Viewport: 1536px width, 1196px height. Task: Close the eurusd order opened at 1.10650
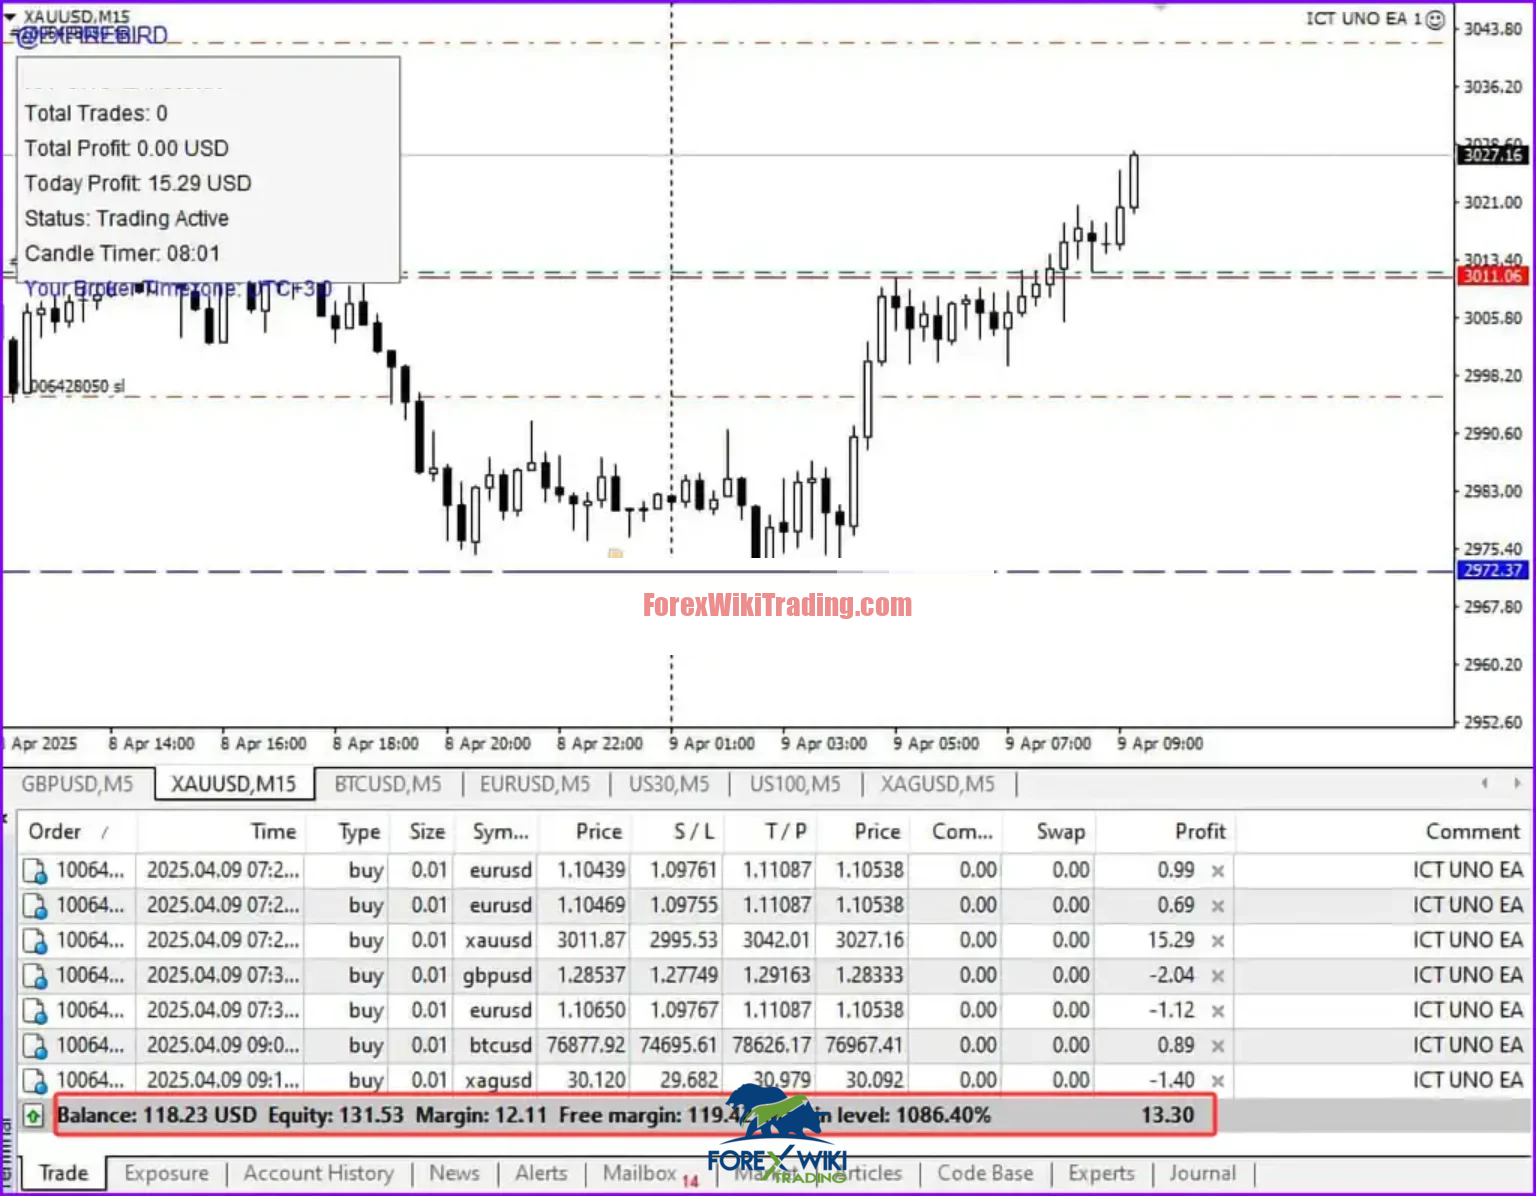click(x=1218, y=1011)
